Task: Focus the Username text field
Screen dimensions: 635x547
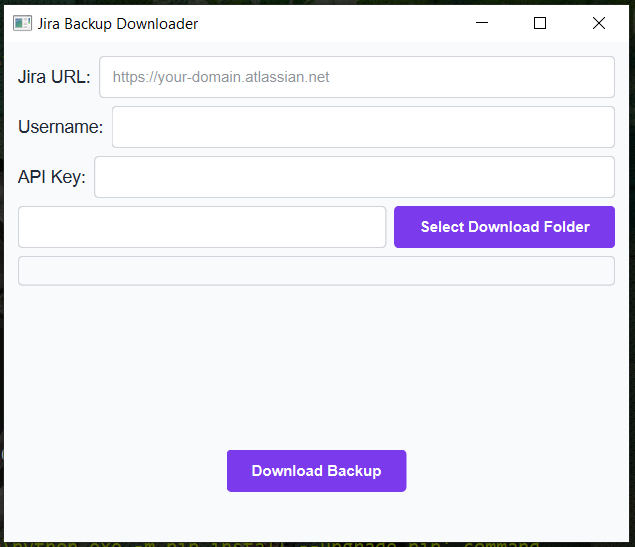Action: 363,127
